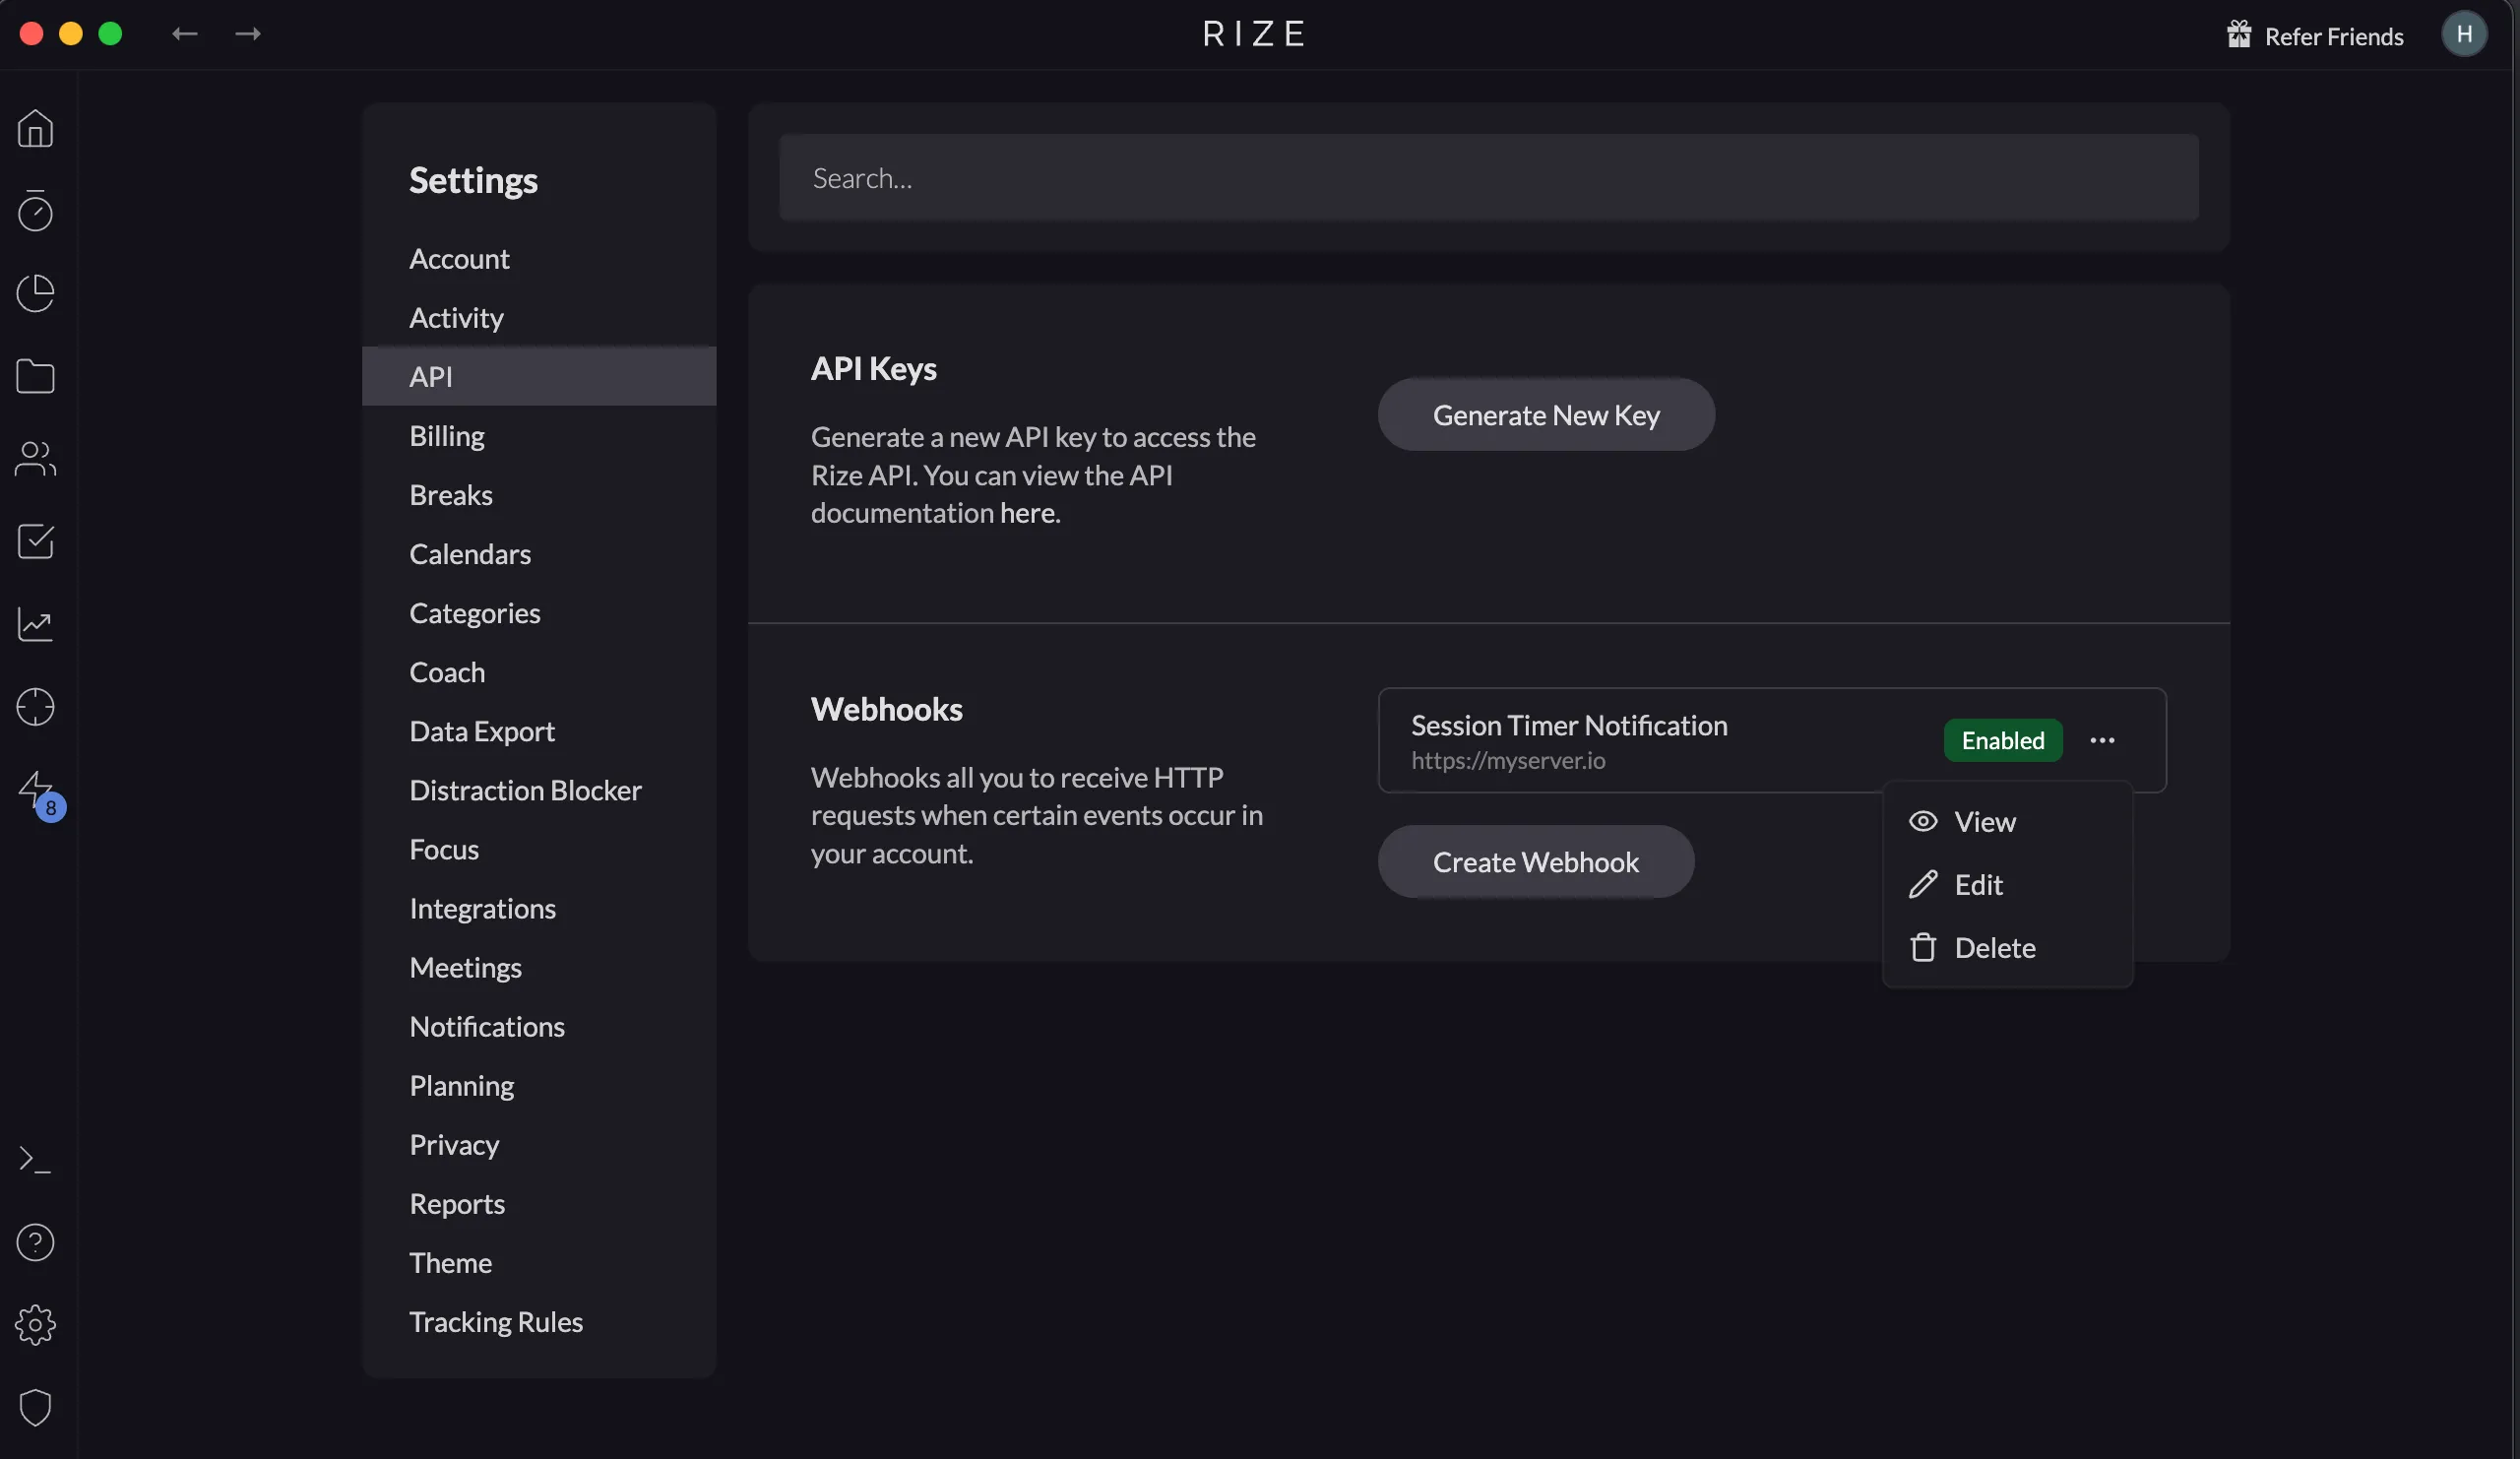Click the forward navigation arrow
2520x1459 pixels.
[246, 33]
